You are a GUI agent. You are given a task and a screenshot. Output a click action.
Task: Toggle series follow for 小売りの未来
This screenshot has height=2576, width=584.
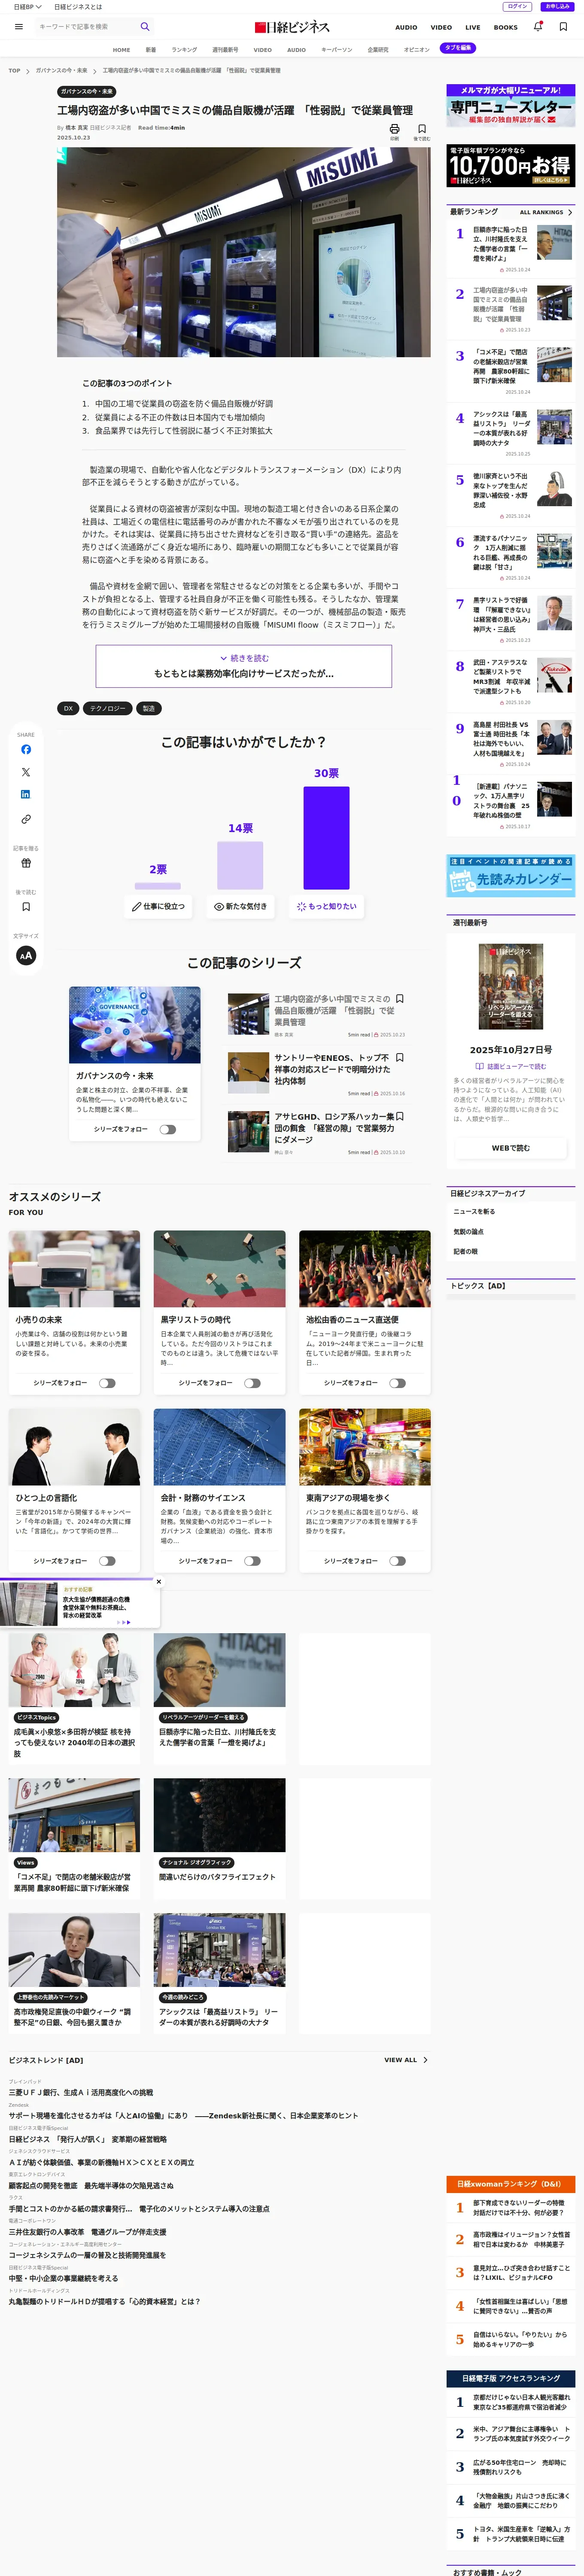coord(107,1383)
